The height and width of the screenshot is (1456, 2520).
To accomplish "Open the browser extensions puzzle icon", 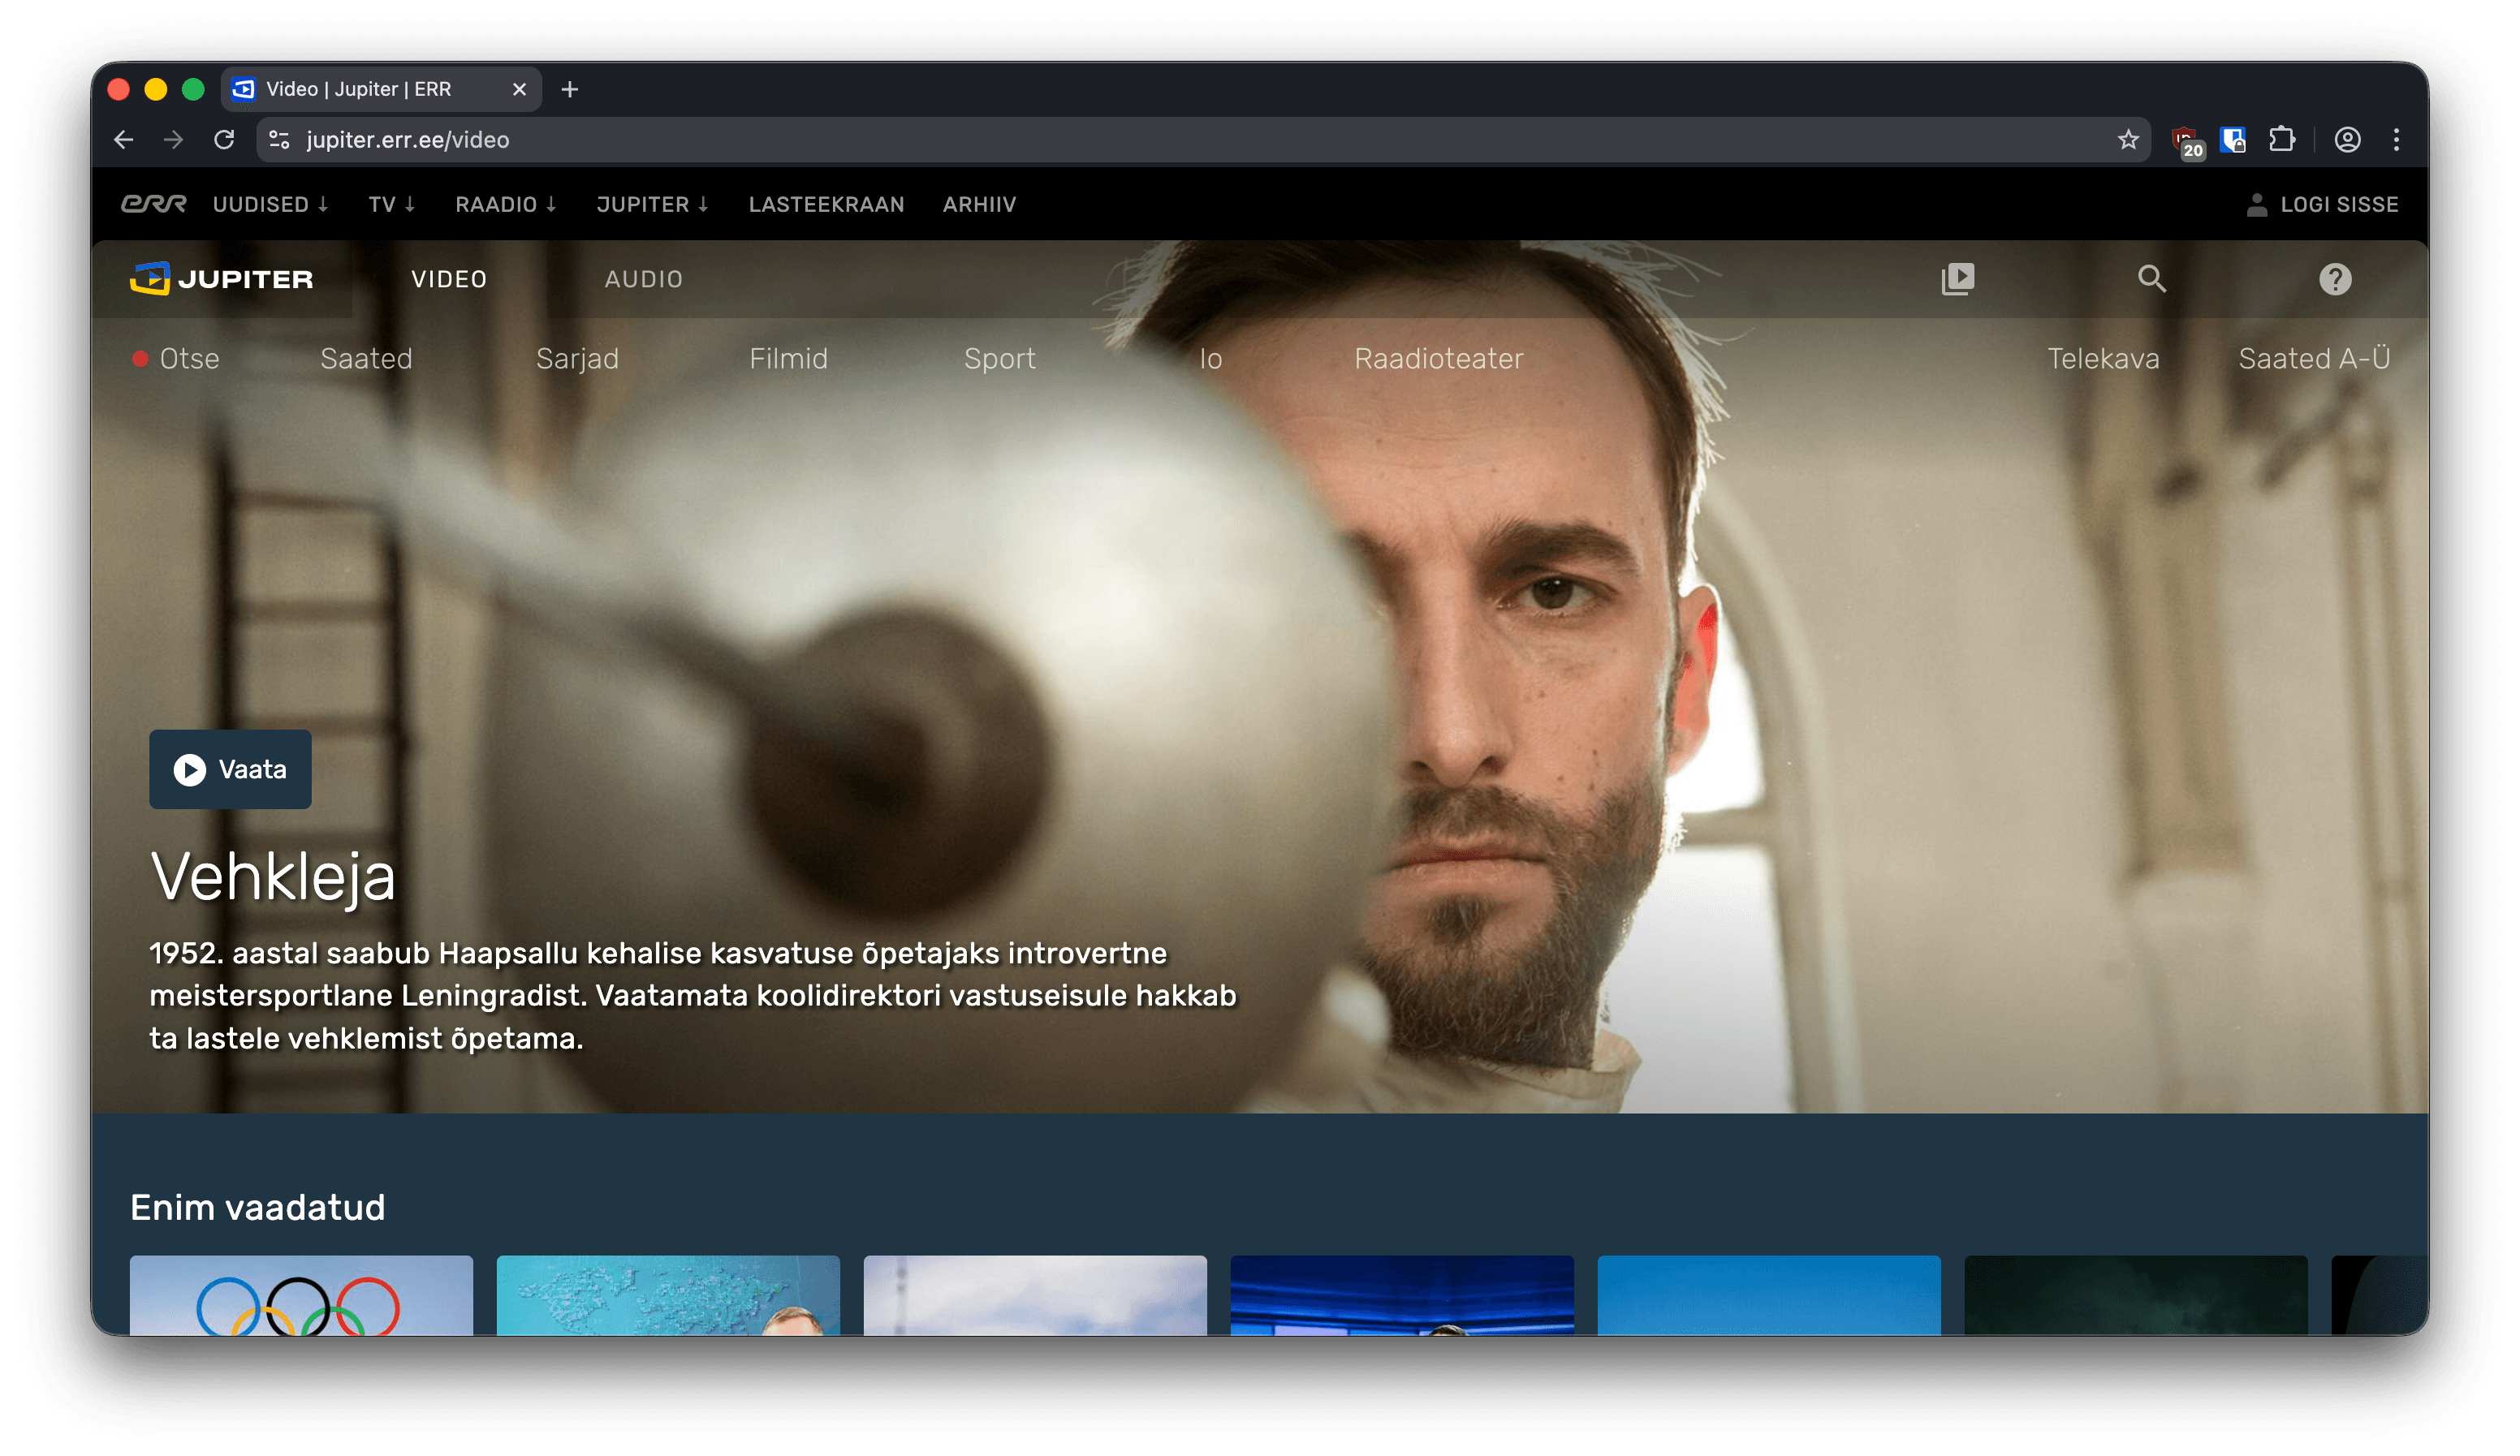I will coord(2282,140).
